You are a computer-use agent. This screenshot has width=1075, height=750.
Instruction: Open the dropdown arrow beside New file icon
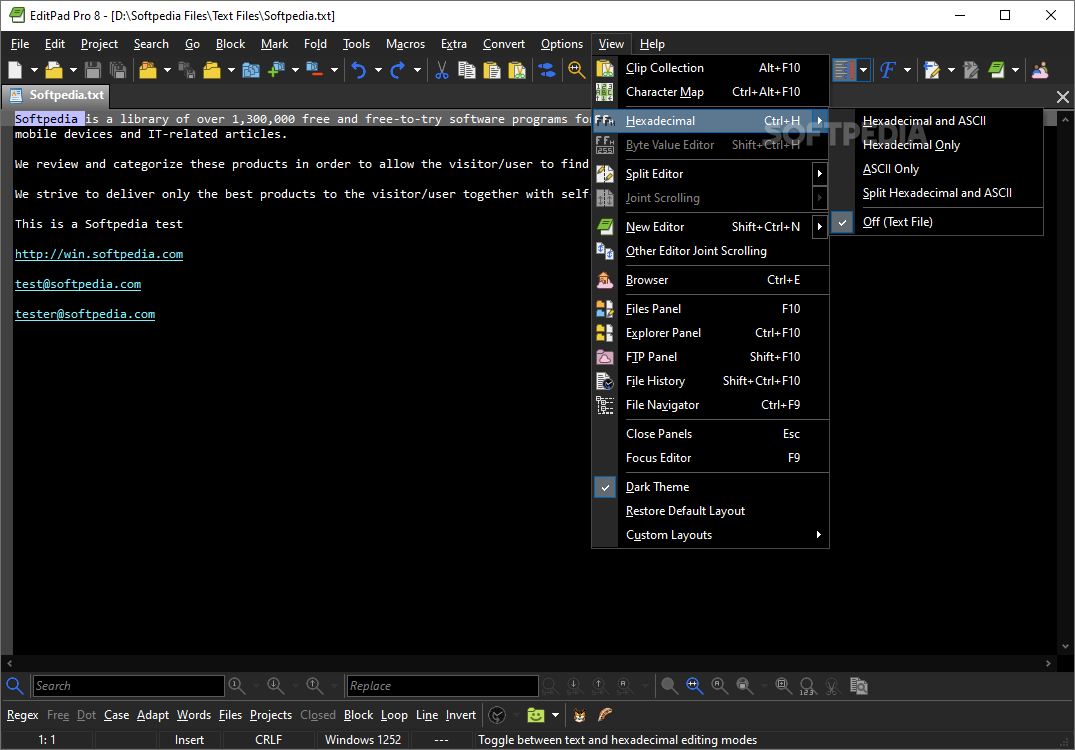34,70
